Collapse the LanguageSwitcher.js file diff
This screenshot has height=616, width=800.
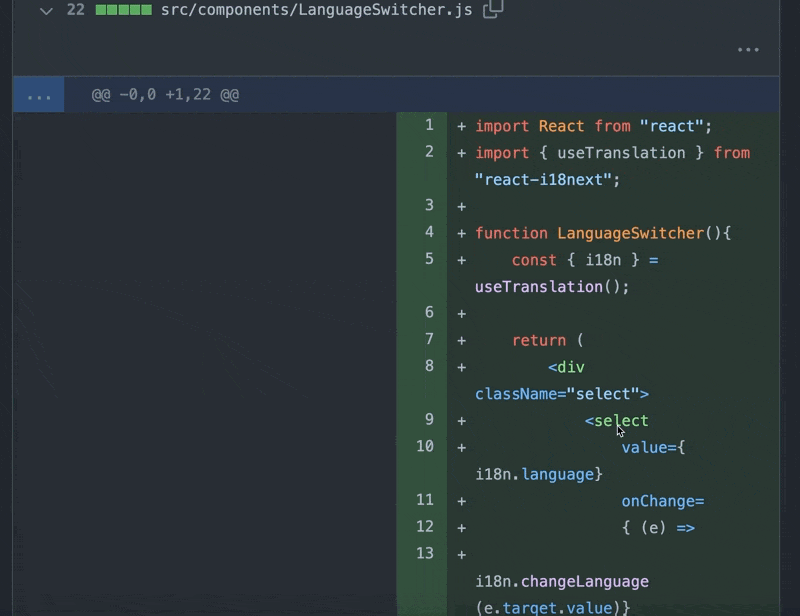pos(45,10)
